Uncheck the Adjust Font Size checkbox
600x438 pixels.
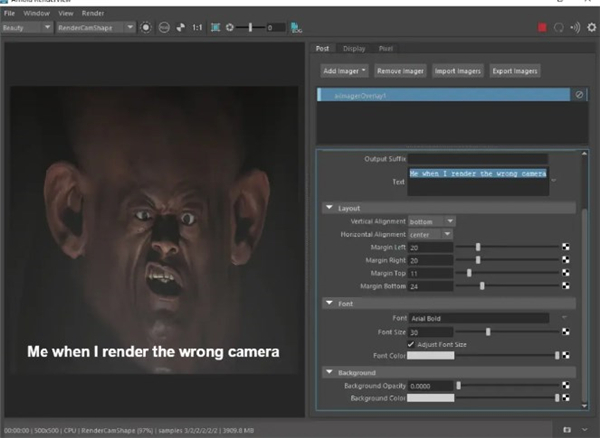[x=412, y=344]
